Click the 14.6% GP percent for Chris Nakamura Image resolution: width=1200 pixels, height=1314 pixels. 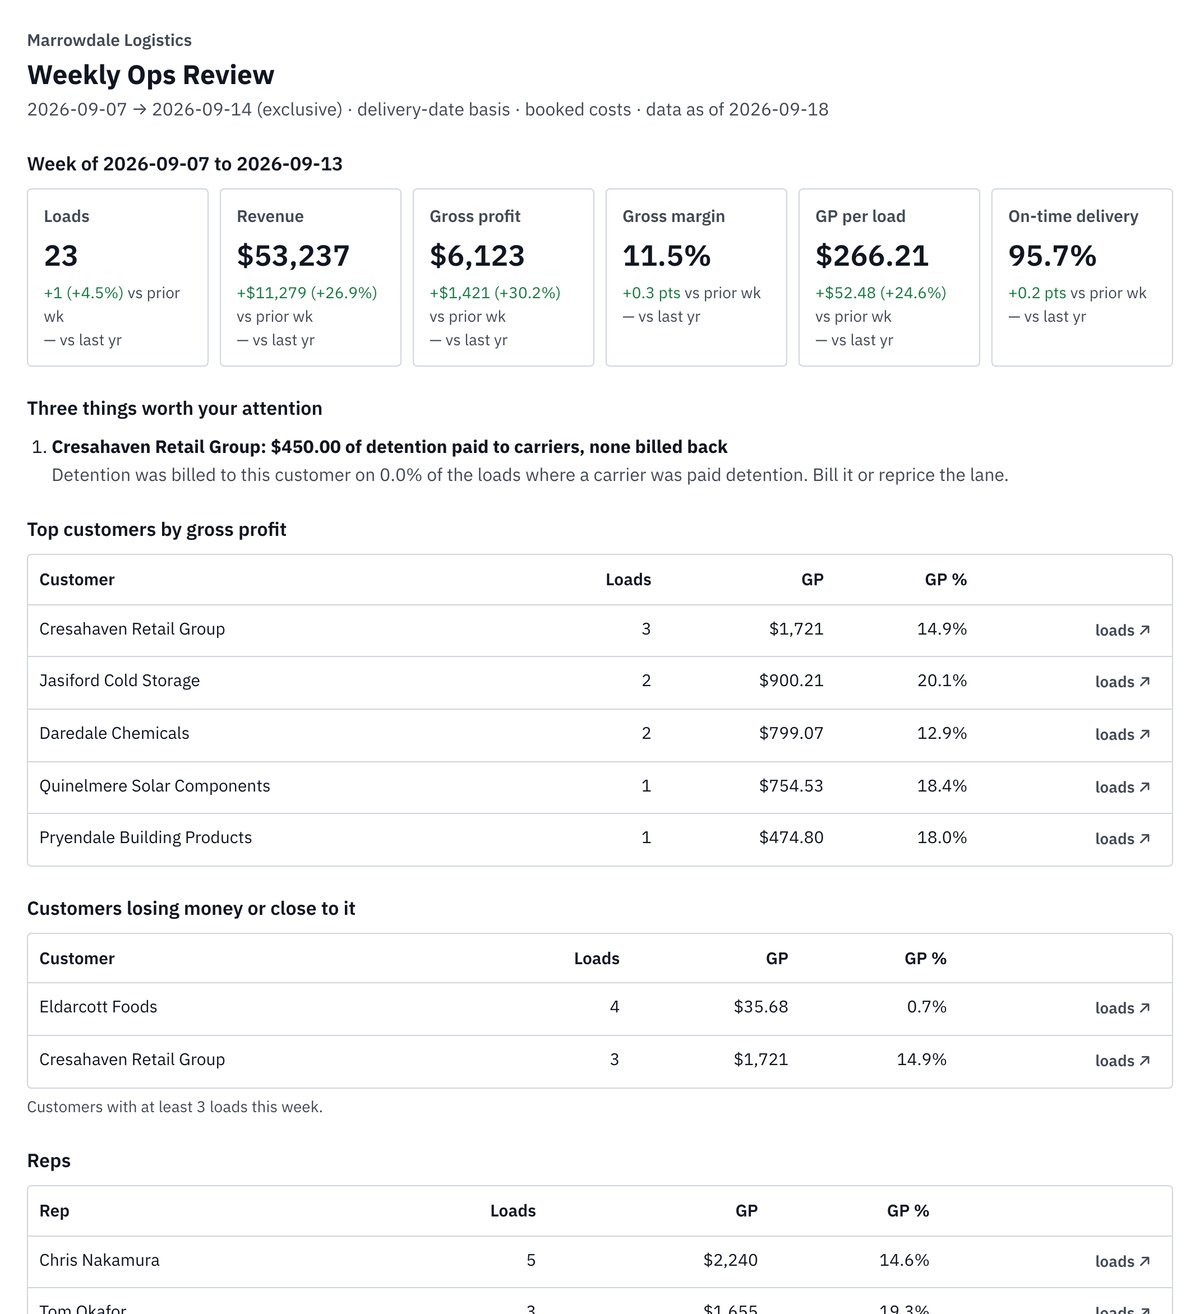click(904, 1260)
